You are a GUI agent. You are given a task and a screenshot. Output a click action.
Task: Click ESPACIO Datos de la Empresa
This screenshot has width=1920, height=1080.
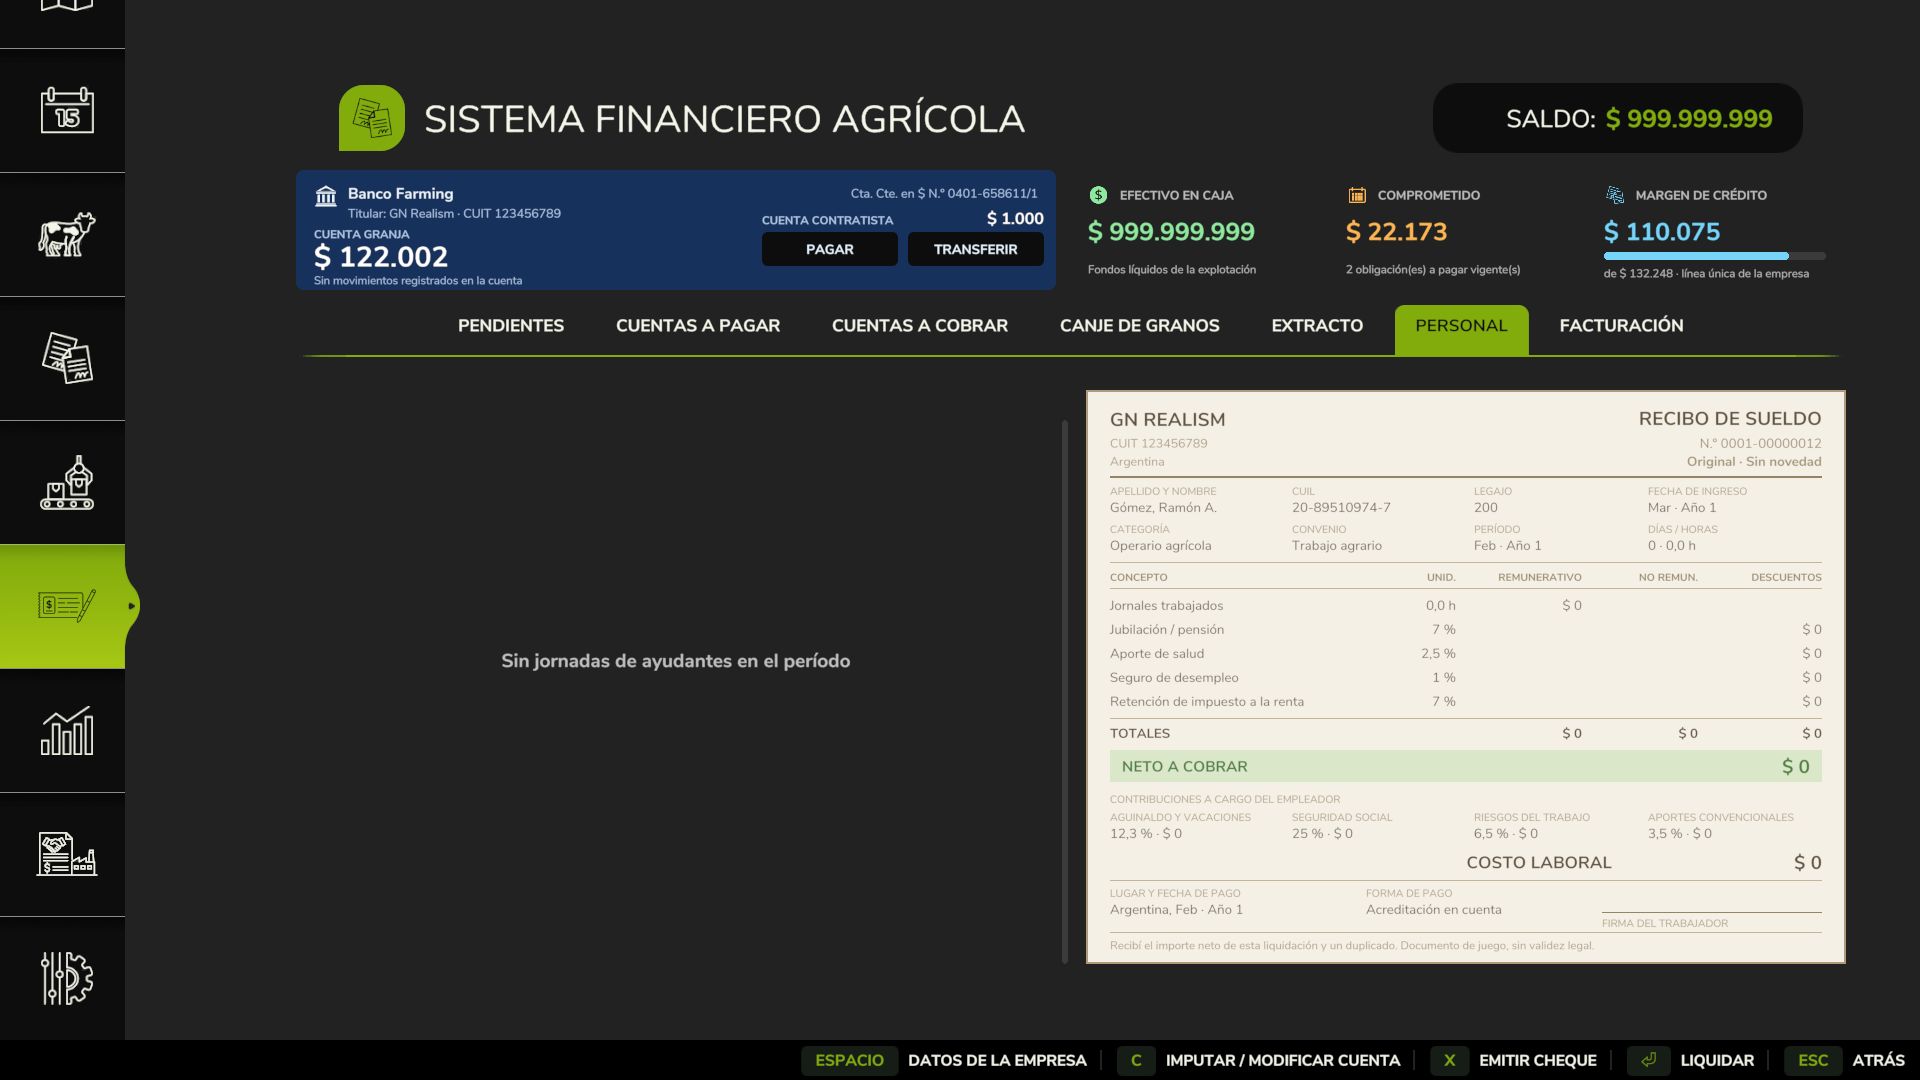pos(944,1060)
